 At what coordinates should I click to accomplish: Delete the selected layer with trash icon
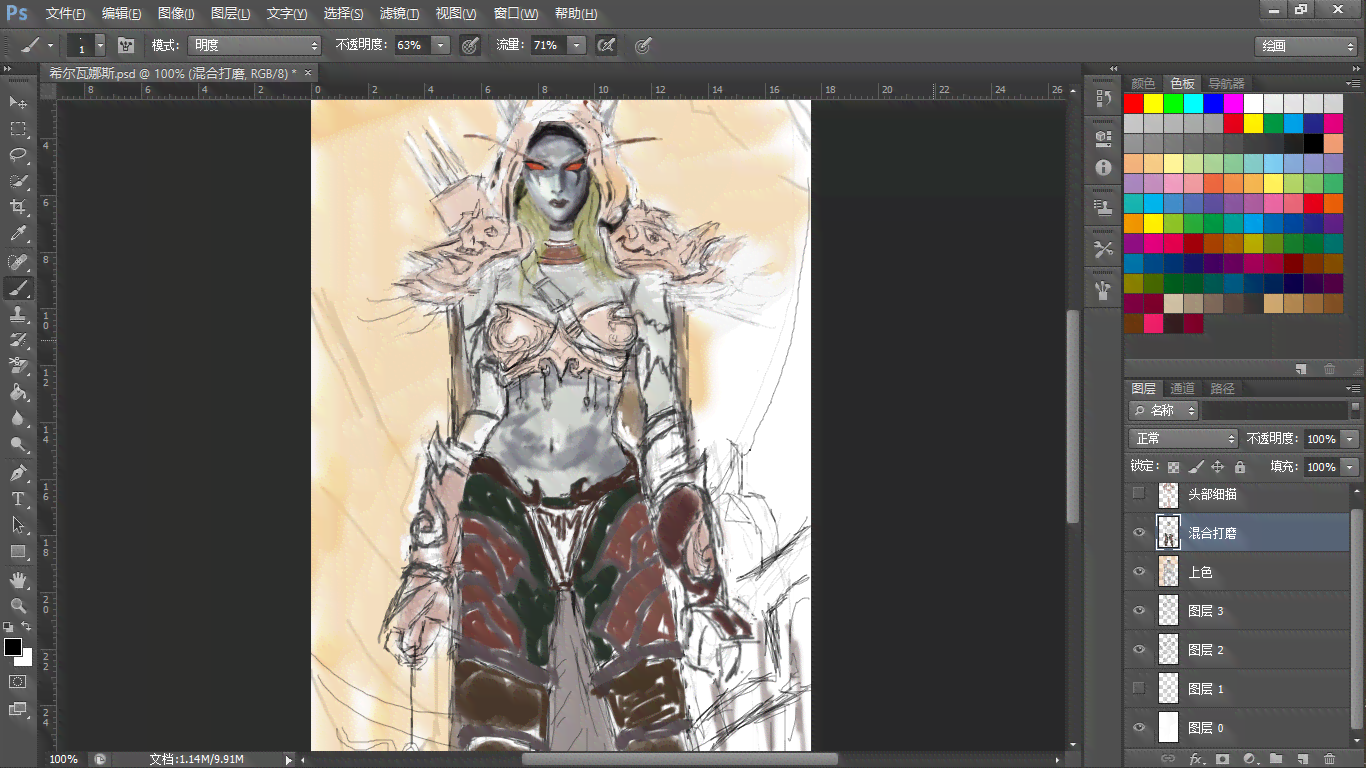pos(1329,759)
